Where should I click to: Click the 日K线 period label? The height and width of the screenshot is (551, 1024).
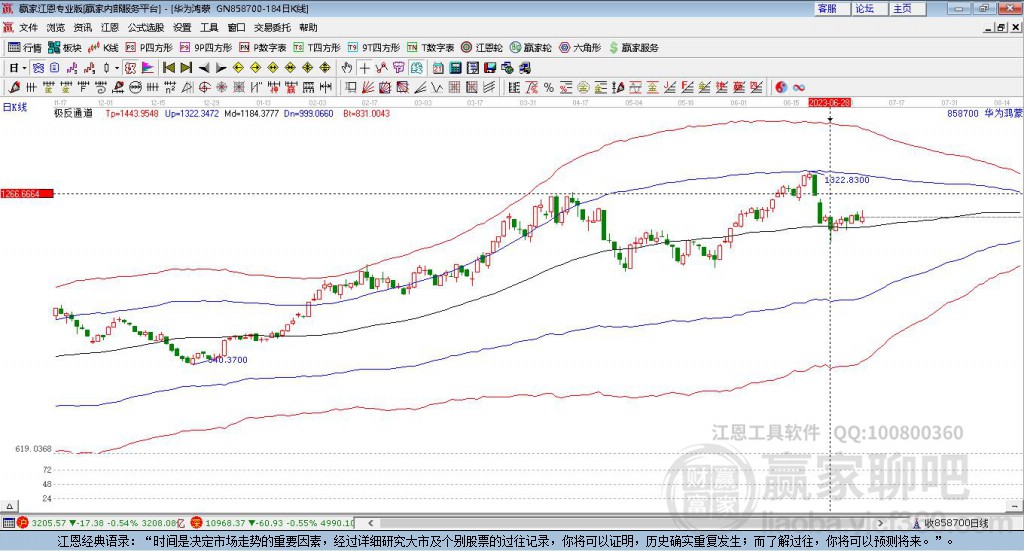(15, 107)
